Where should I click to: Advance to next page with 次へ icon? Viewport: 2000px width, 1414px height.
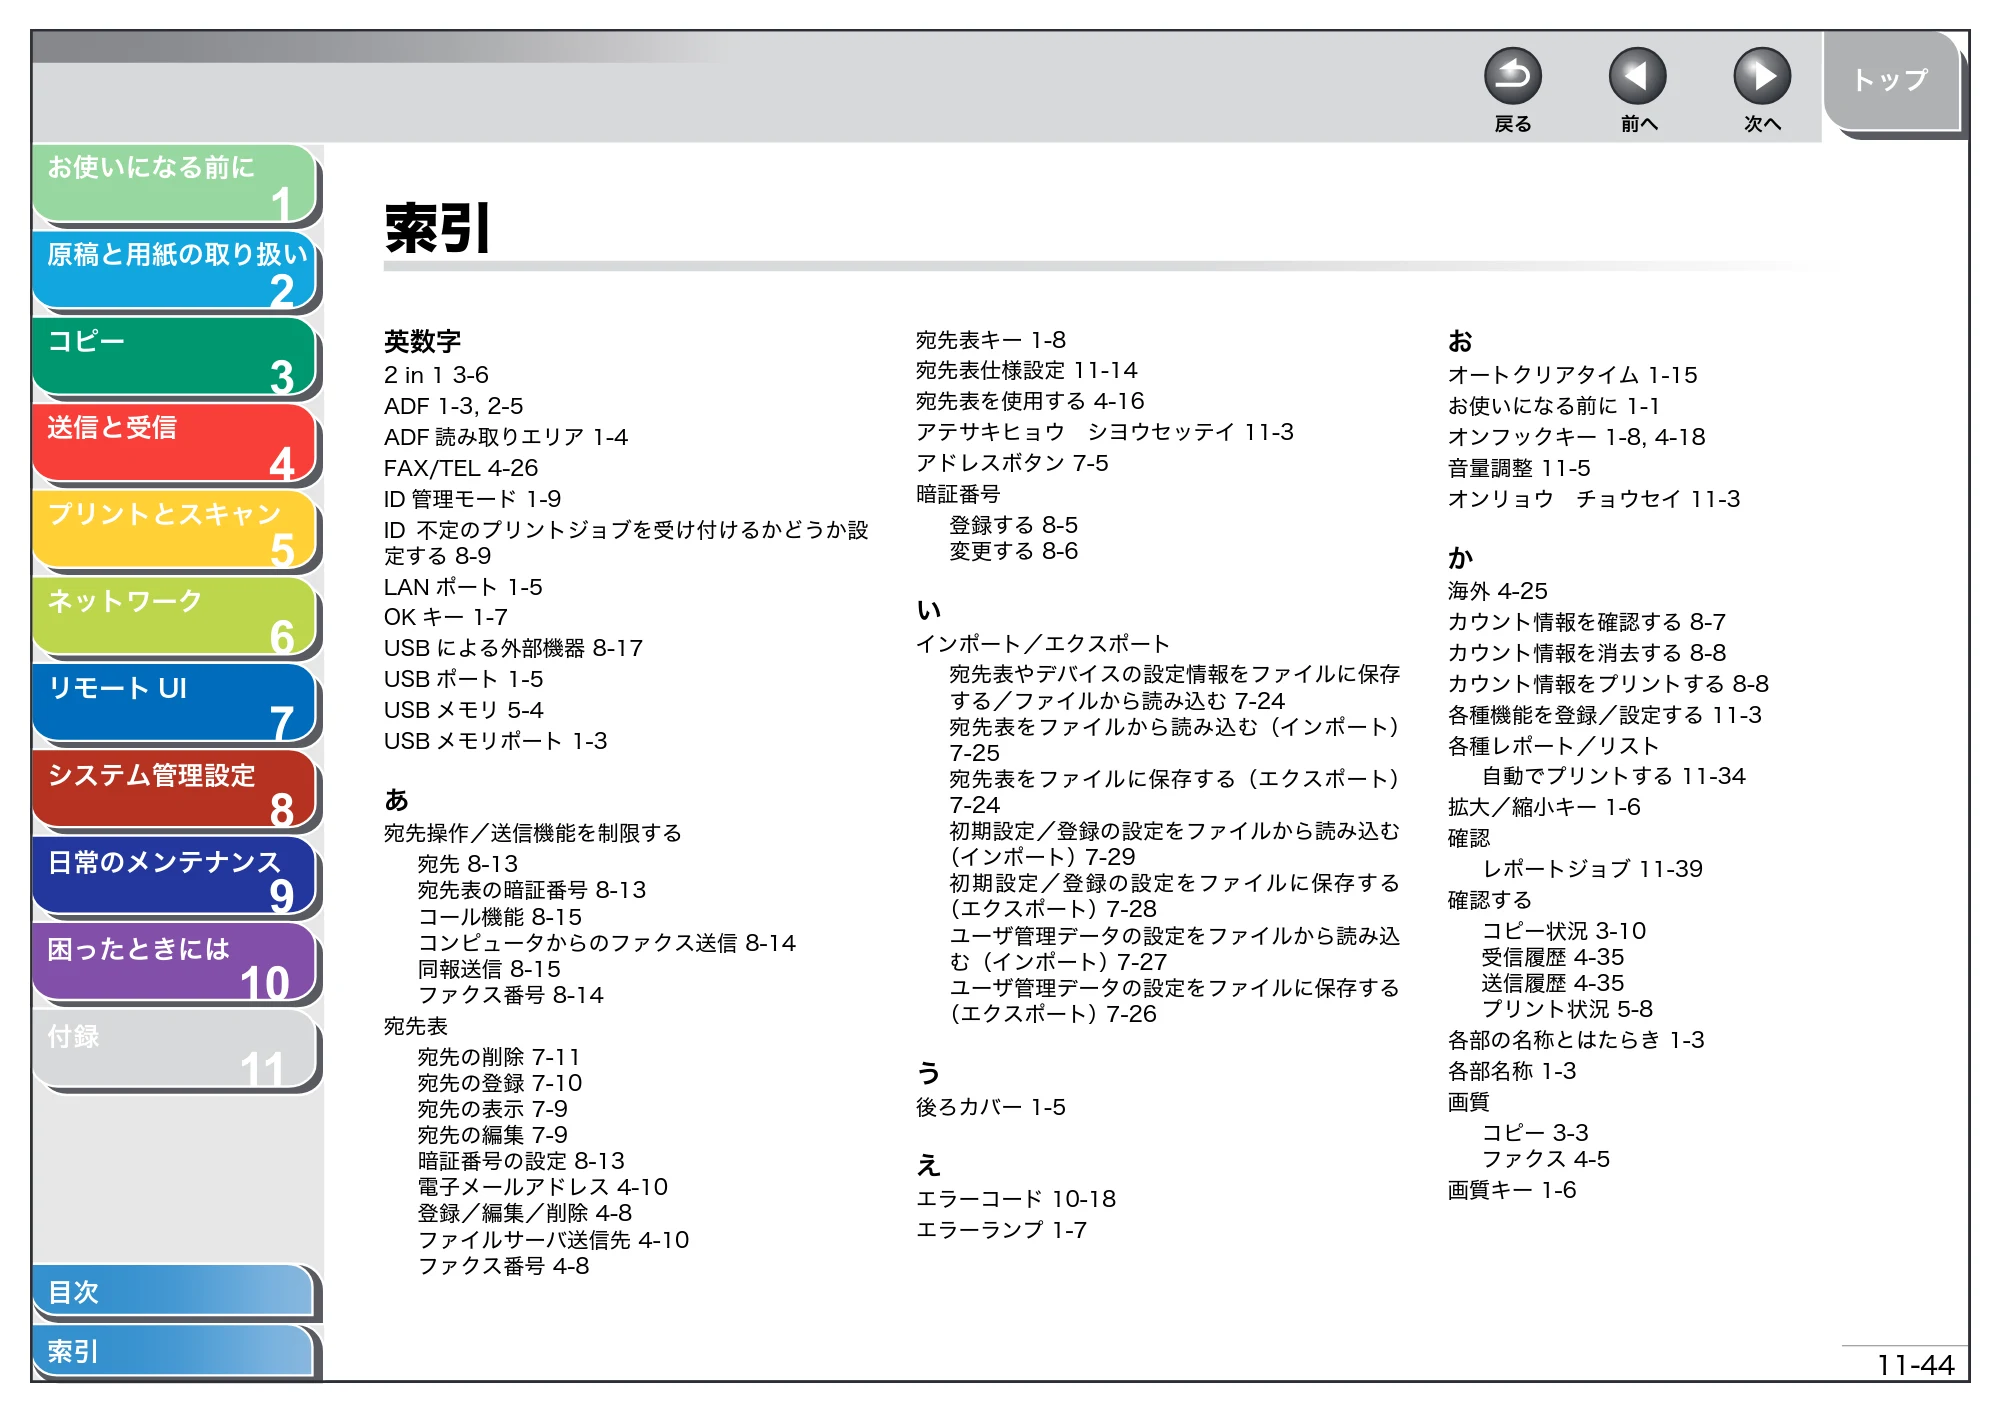[1761, 77]
